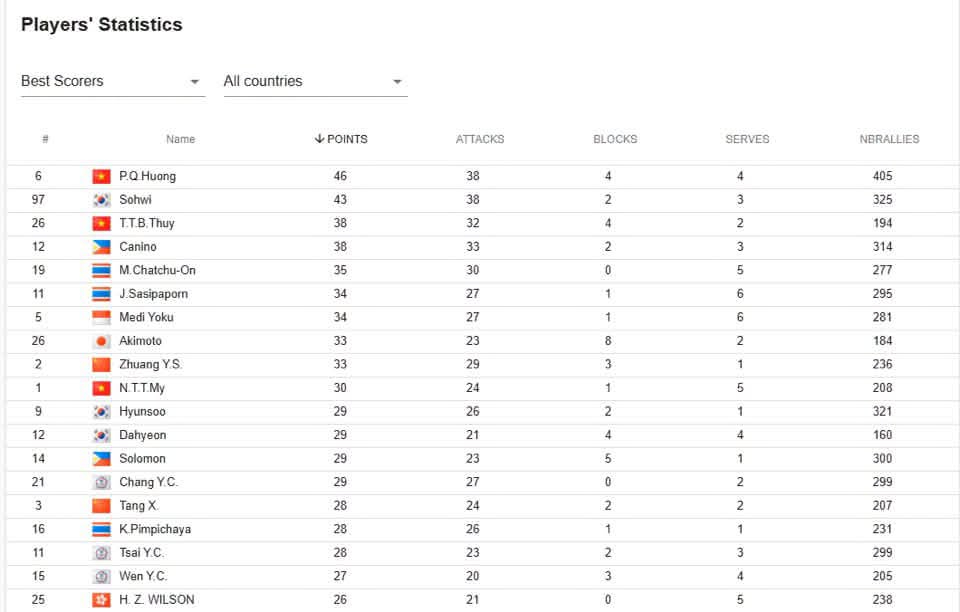Sort table by BLOCKS column header
The height and width of the screenshot is (612, 960).
coord(615,139)
